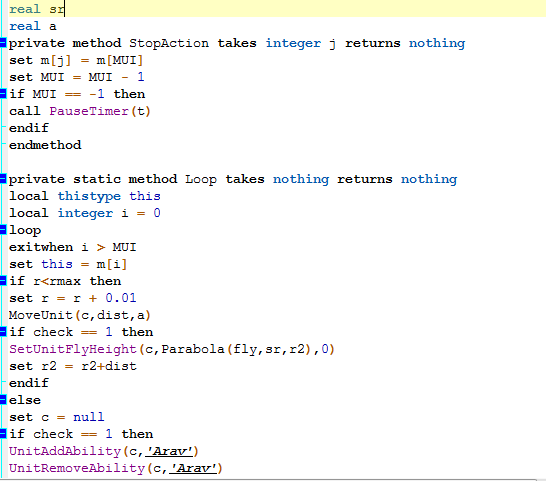The height and width of the screenshot is (481, 546).
Task: Click the 'Arav' rawcode in UnitAddAbility
Action: pyautogui.click(x=169, y=451)
